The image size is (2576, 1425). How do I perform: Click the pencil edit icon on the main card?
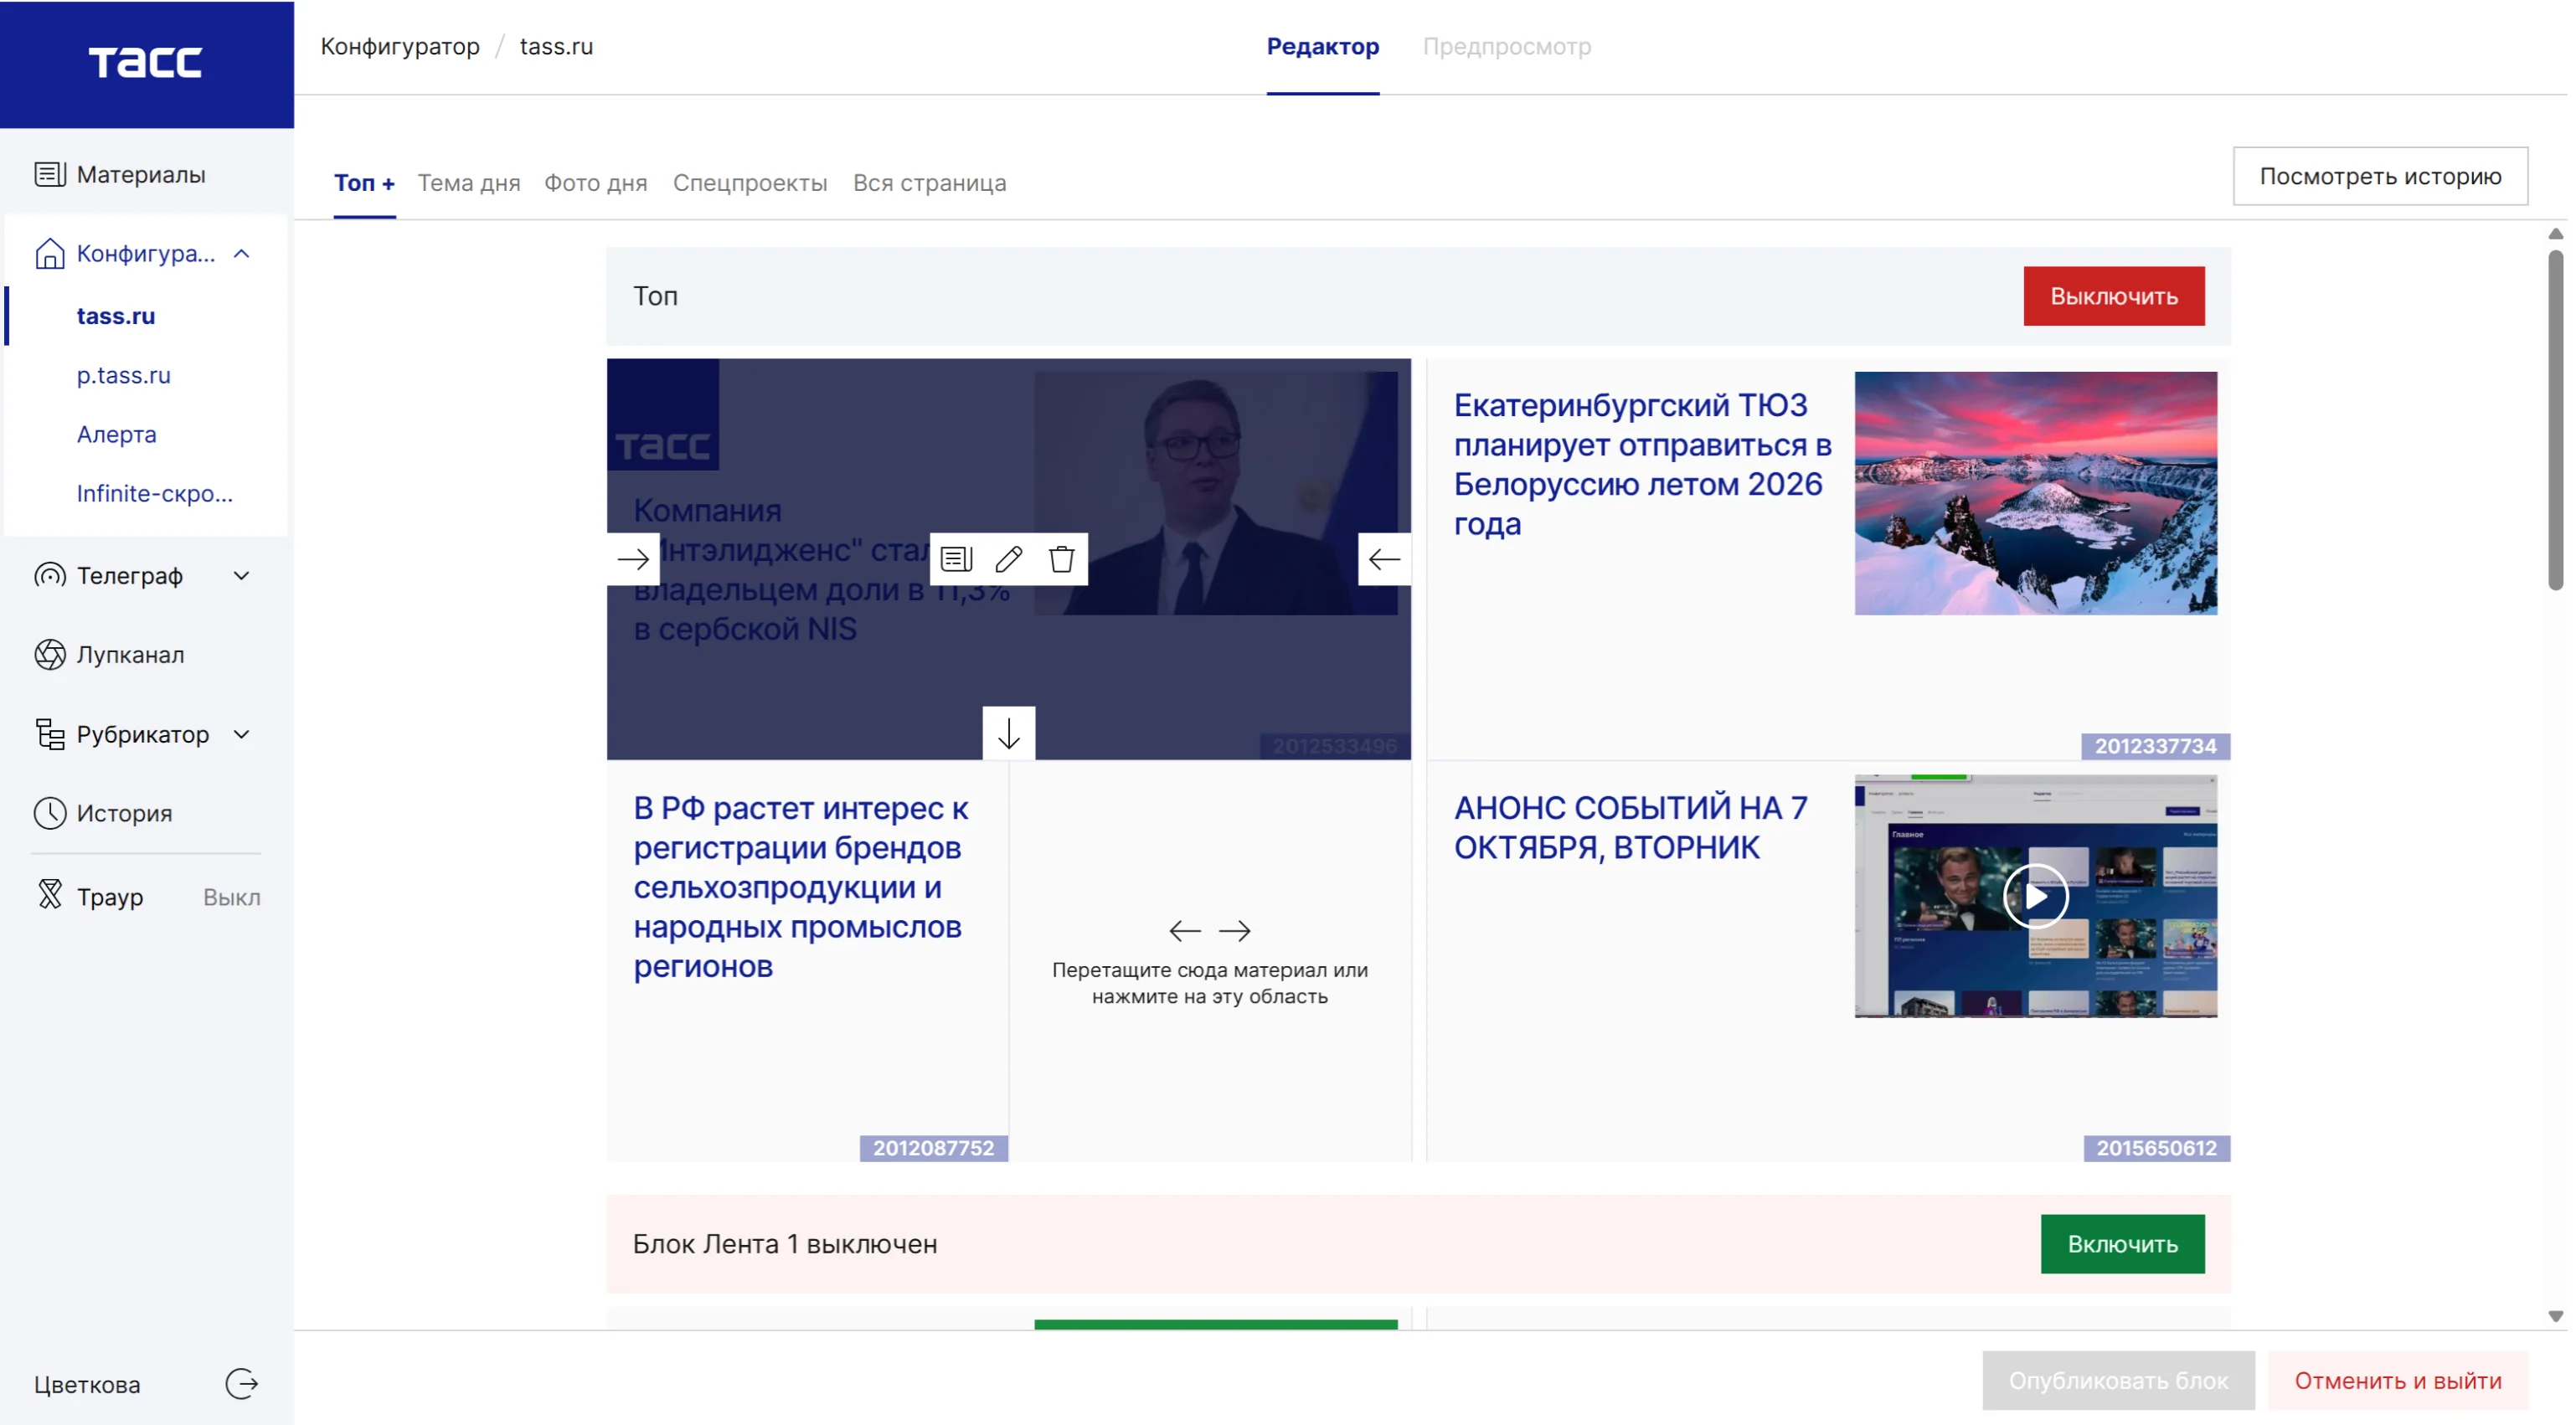coord(1009,559)
